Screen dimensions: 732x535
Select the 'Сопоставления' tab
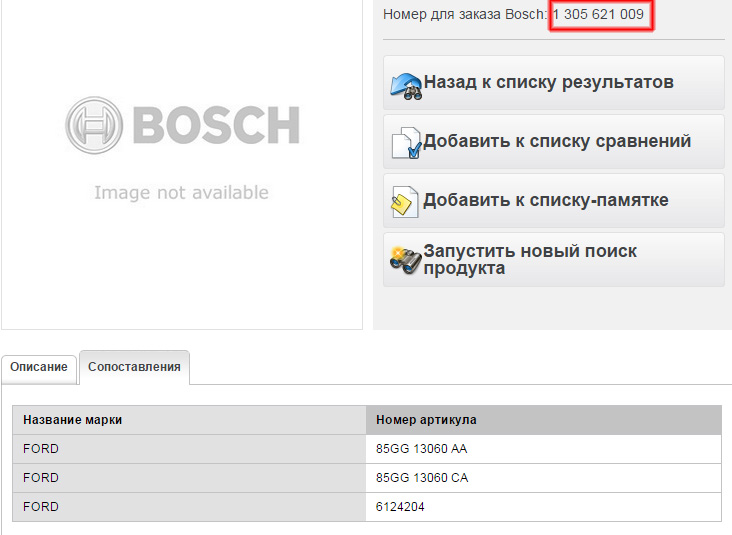tap(134, 367)
